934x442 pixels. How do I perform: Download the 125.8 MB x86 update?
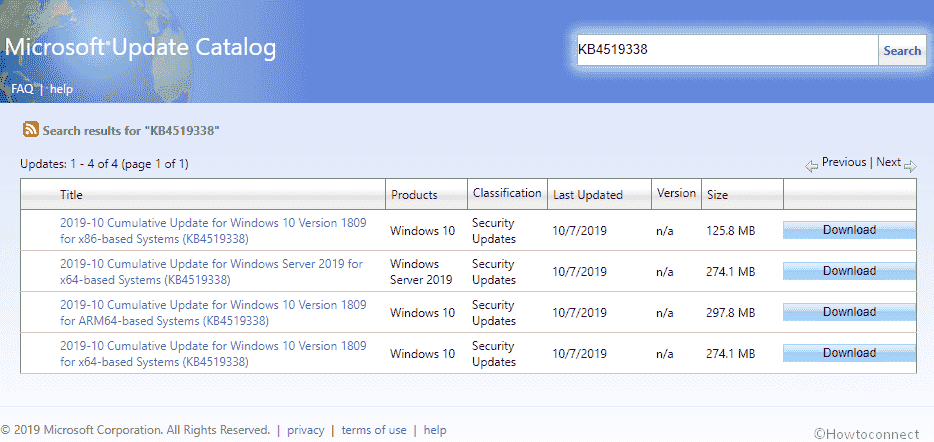click(x=849, y=230)
